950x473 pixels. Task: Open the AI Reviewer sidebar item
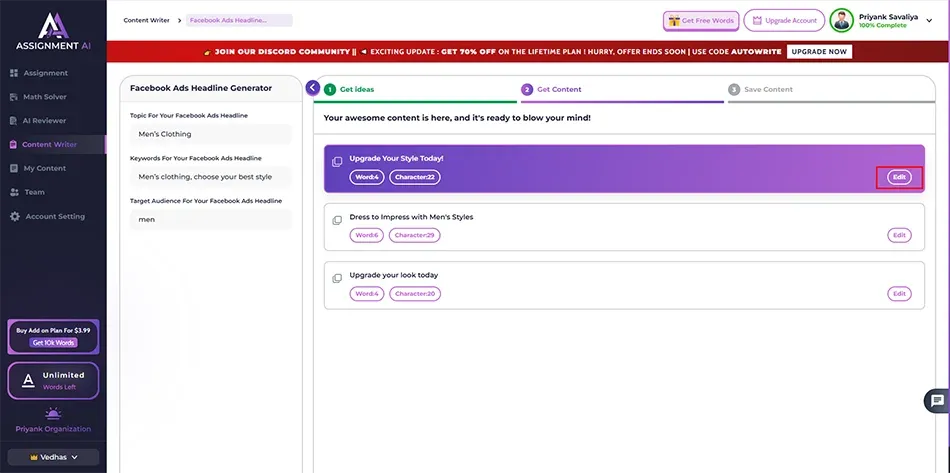[44, 121]
